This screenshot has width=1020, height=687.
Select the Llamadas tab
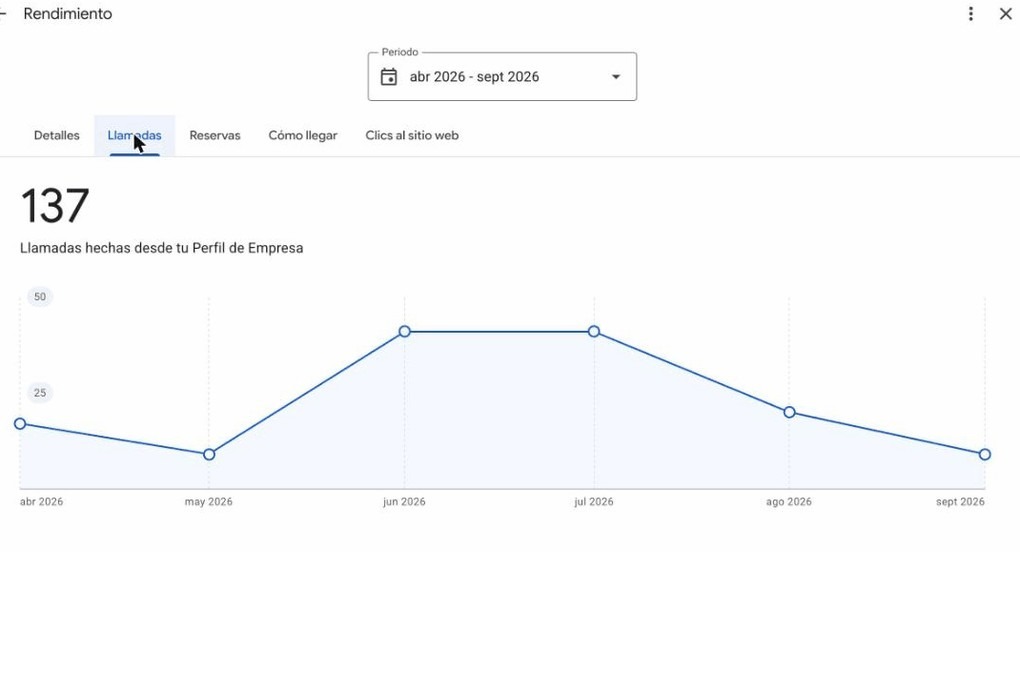(x=135, y=135)
